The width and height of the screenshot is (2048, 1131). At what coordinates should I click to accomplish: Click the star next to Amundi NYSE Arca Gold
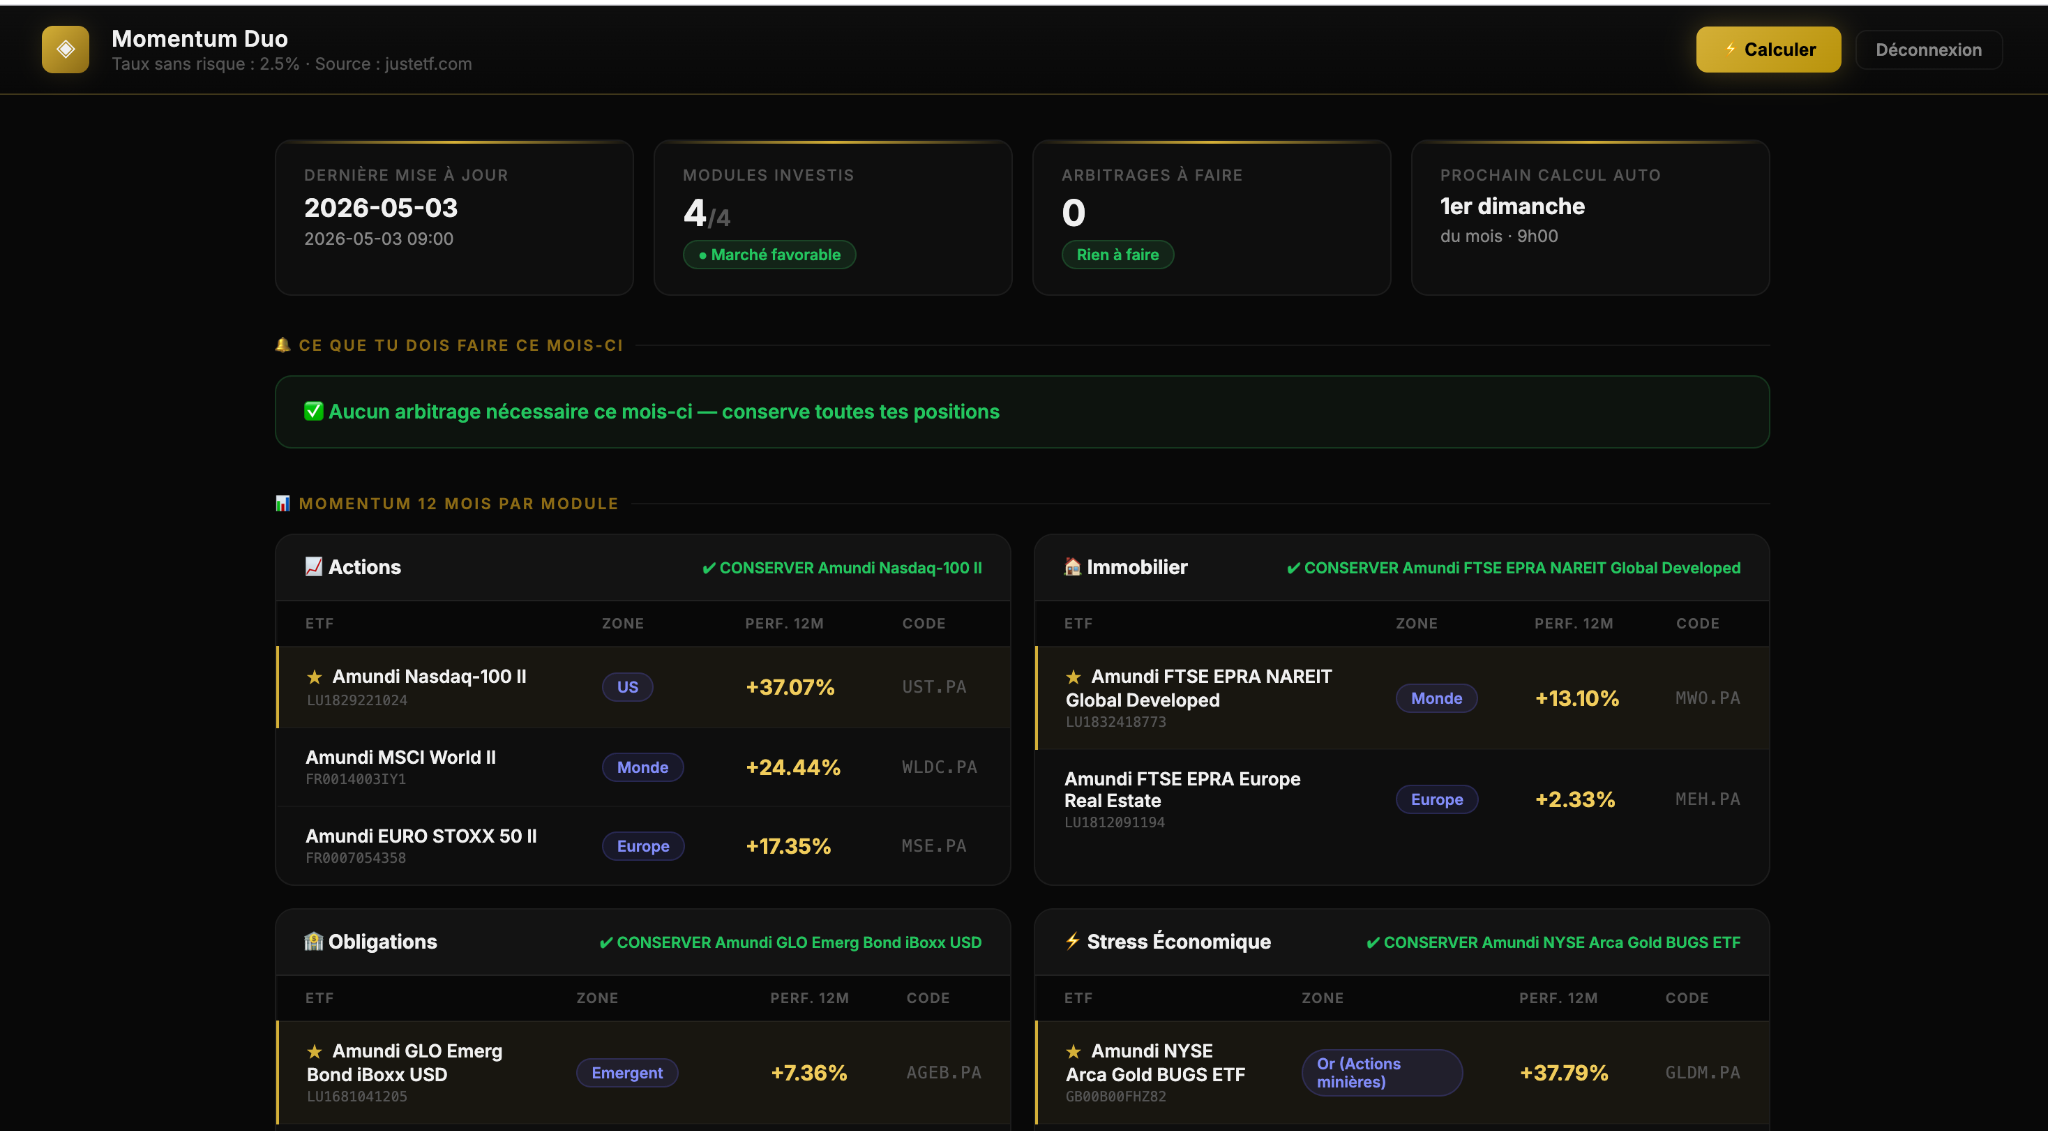pos(1074,1052)
